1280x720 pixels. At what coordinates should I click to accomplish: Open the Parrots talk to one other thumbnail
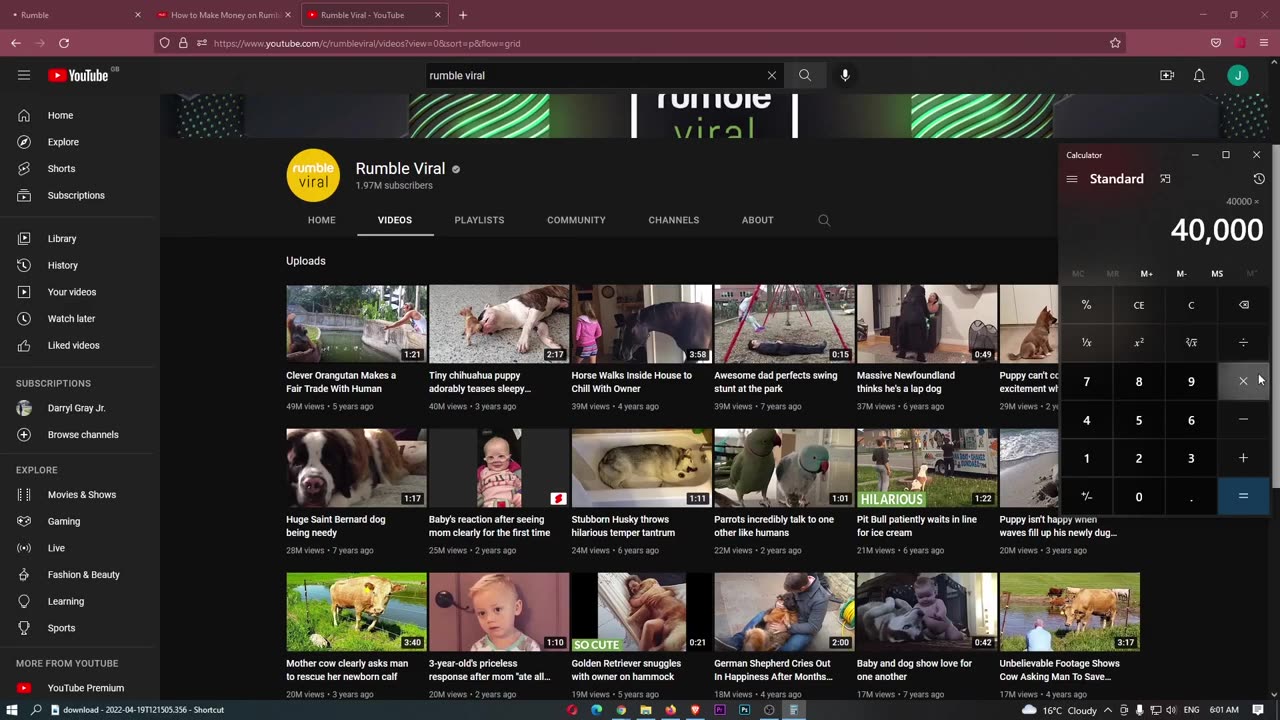tap(784, 468)
